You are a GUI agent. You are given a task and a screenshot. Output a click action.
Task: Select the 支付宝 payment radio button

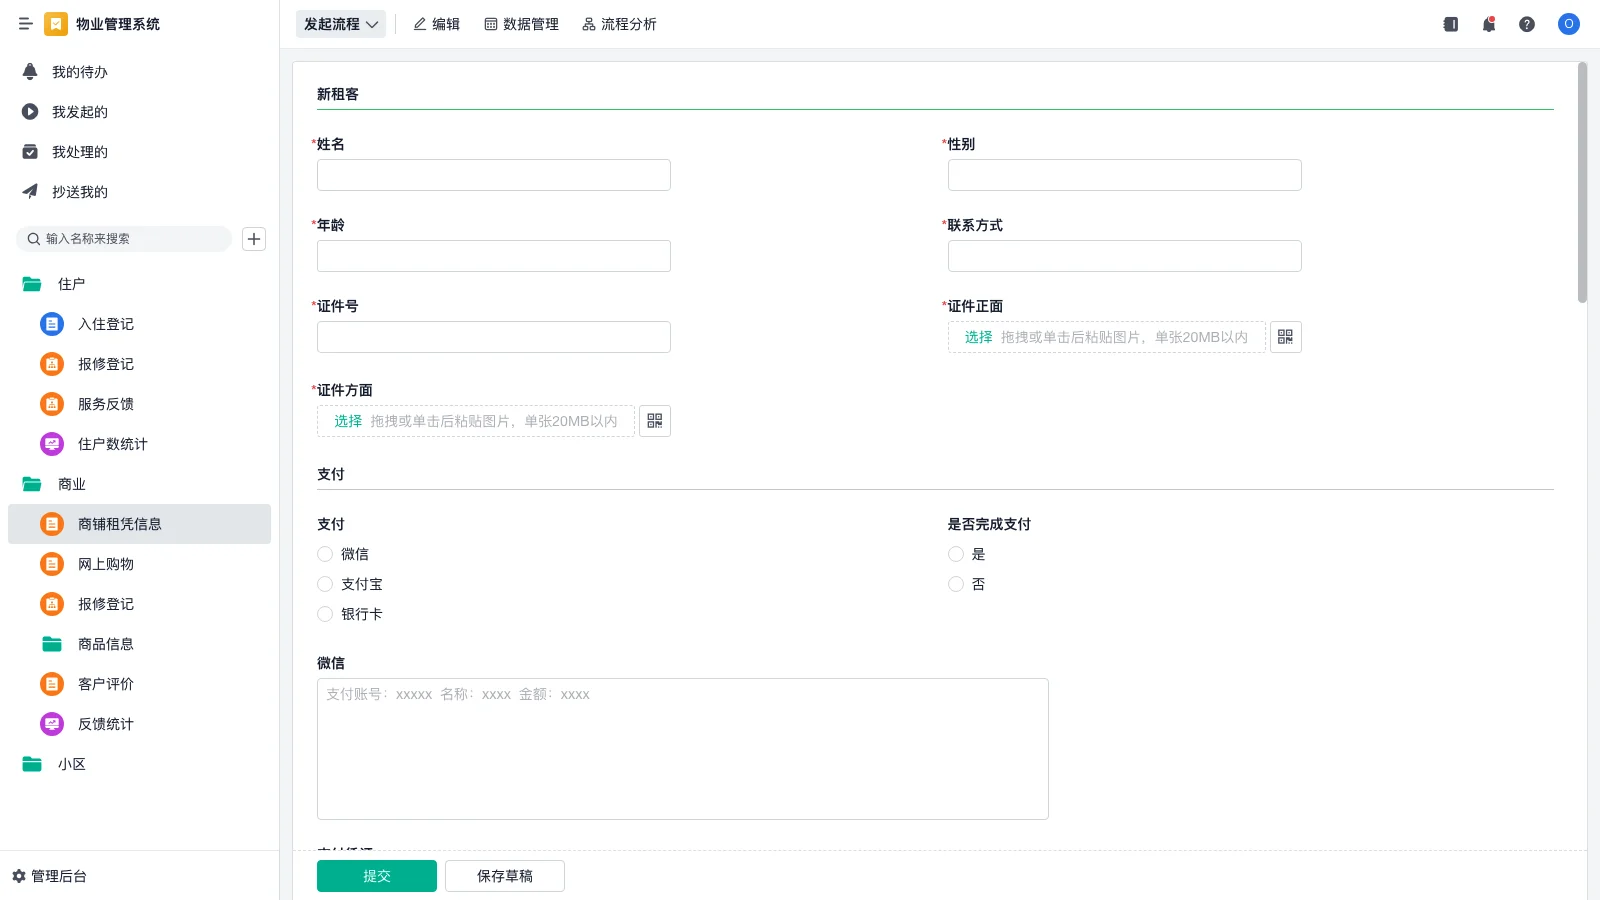(325, 584)
